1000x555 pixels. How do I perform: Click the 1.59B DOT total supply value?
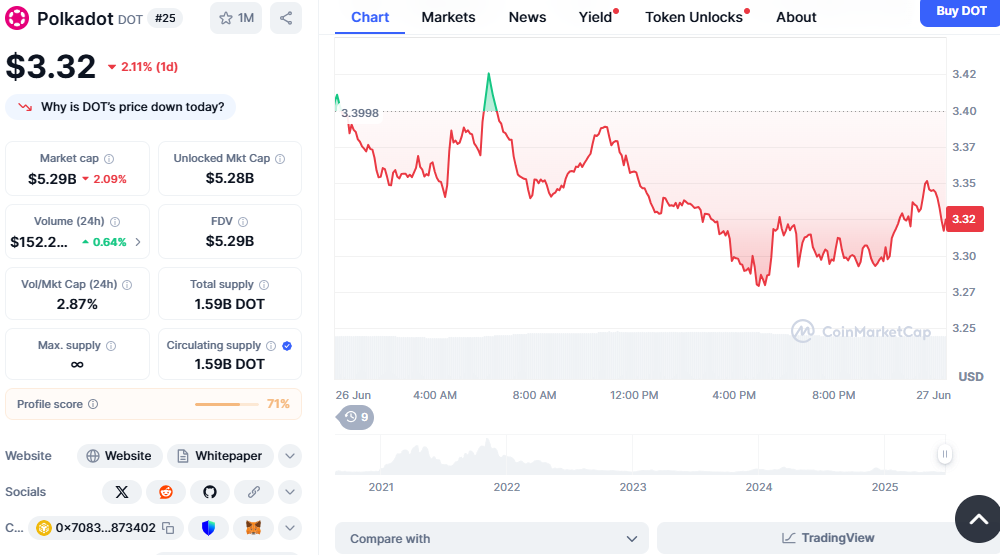[230, 304]
